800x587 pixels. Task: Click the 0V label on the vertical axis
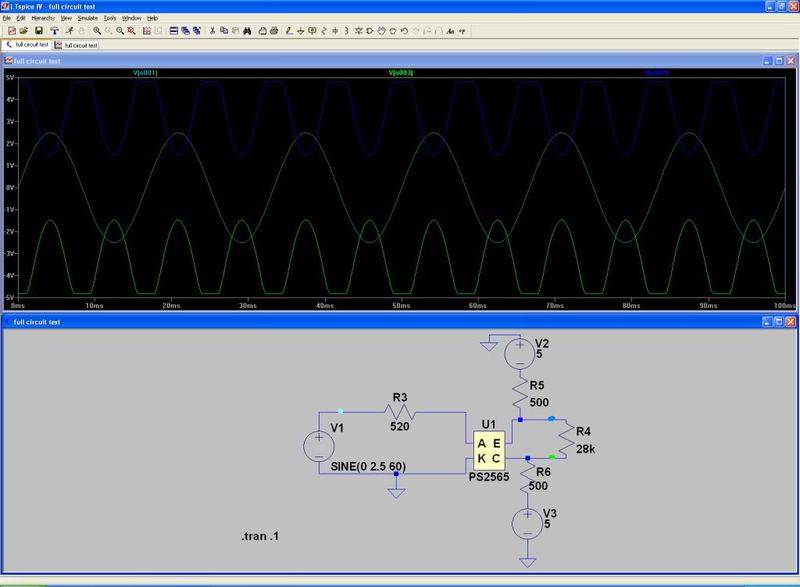click(x=10, y=188)
